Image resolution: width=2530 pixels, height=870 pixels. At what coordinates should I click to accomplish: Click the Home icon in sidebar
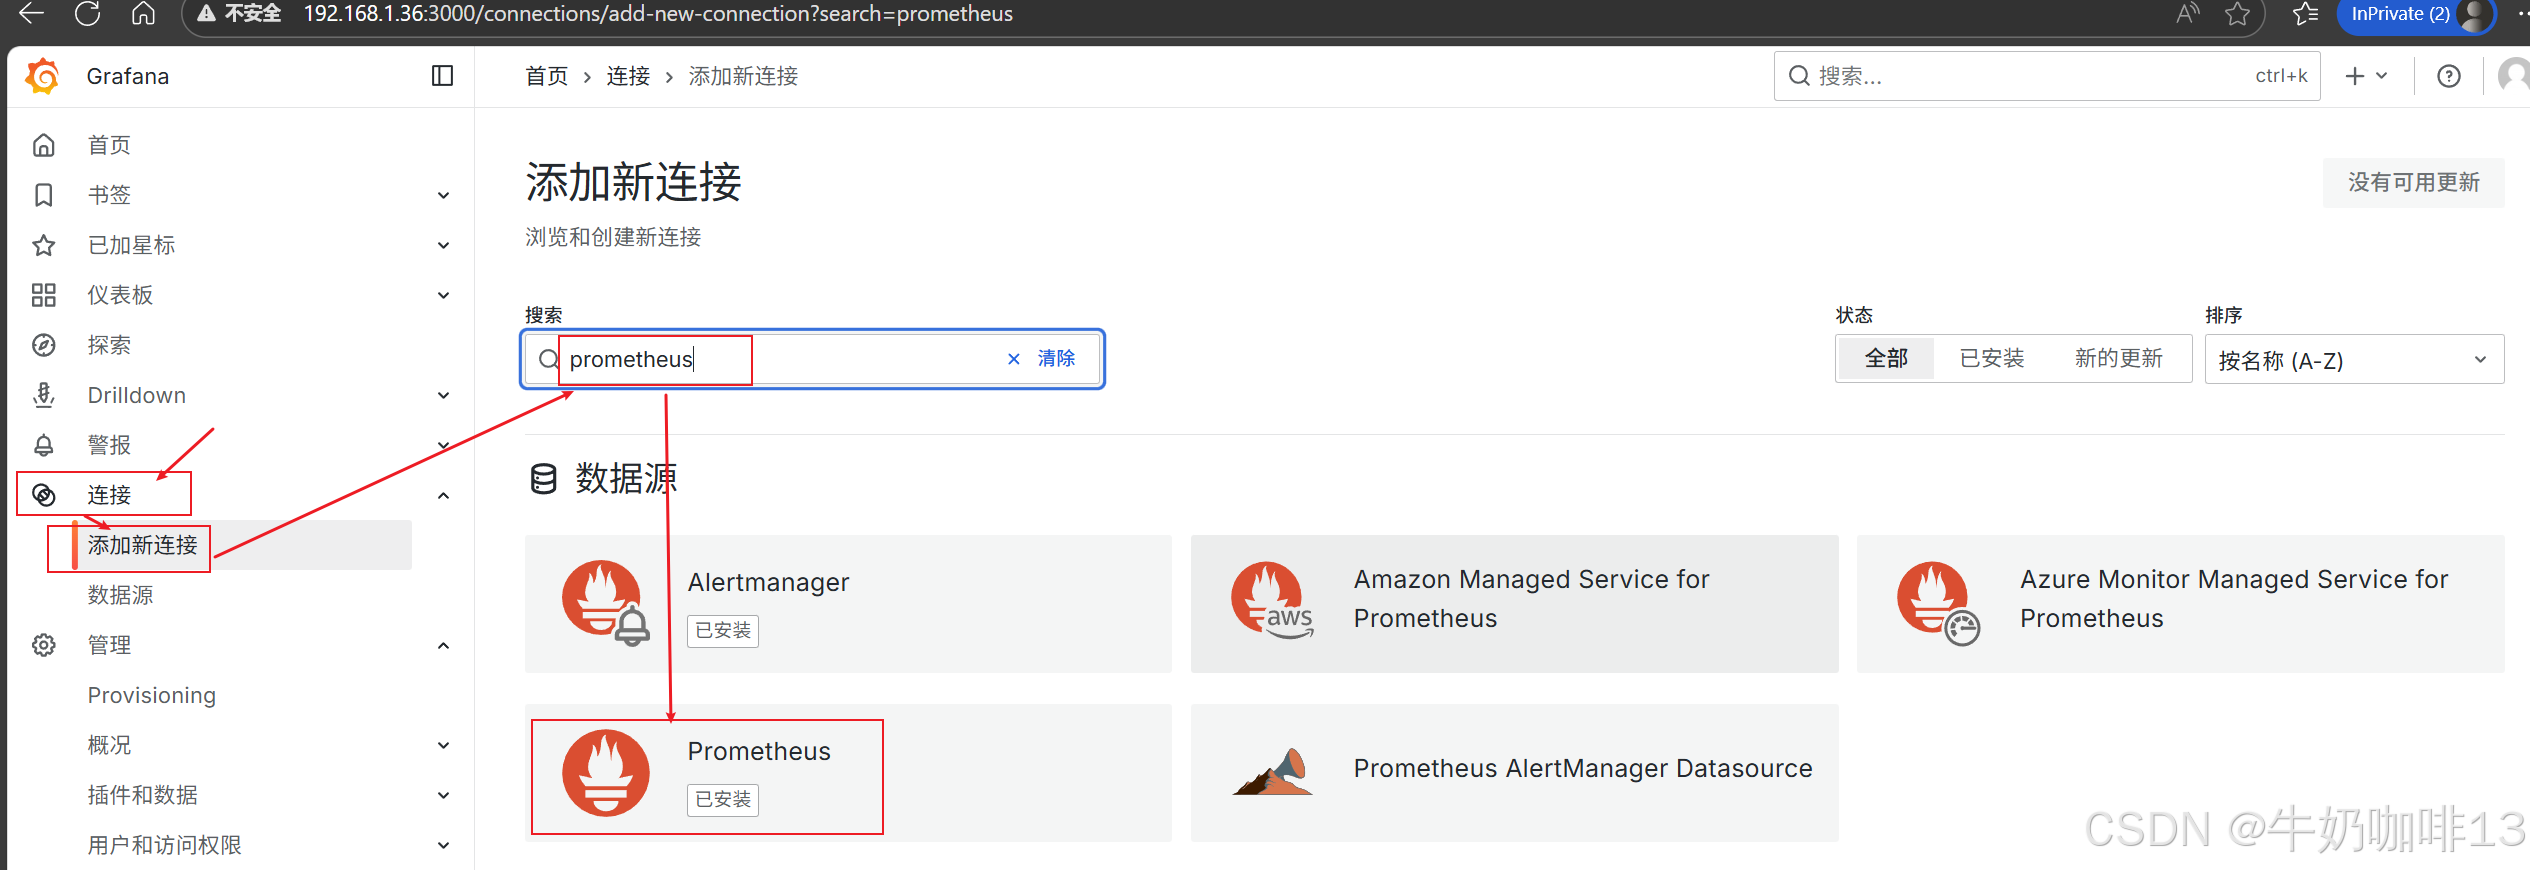coord(44,145)
